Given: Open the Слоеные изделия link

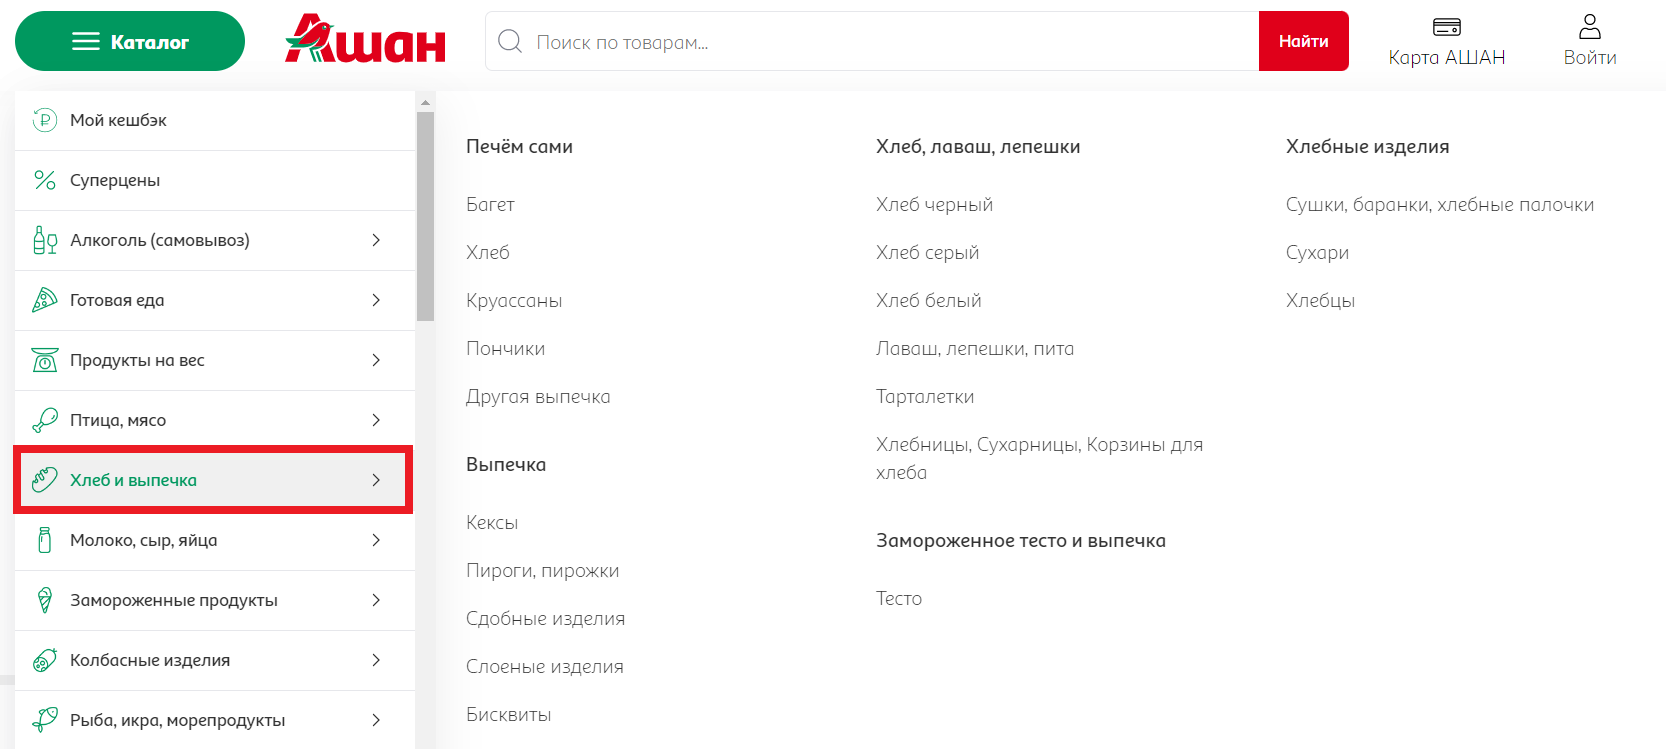Looking at the screenshot, I should click(544, 666).
